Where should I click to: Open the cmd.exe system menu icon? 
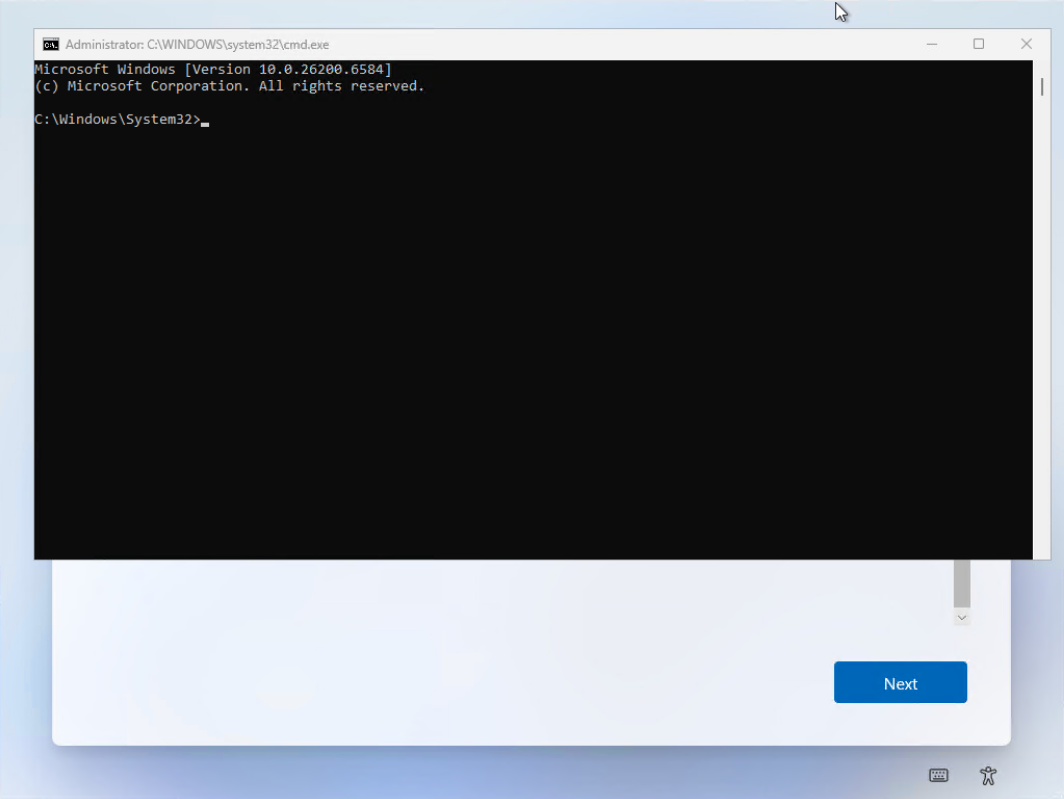click(51, 45)
